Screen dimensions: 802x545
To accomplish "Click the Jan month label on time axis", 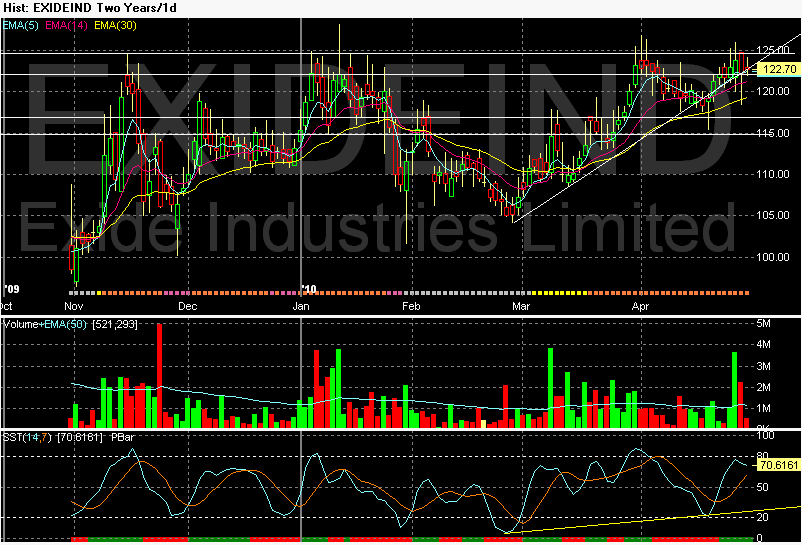I will tap(301, 306).
